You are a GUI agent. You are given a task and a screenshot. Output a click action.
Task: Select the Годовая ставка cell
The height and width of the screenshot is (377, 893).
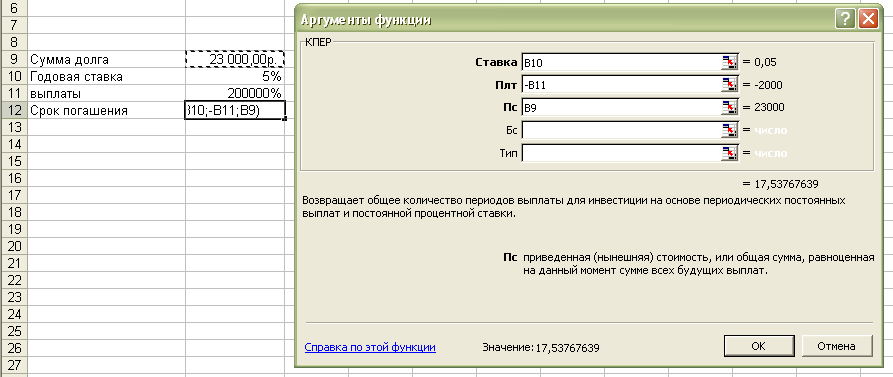106,76
